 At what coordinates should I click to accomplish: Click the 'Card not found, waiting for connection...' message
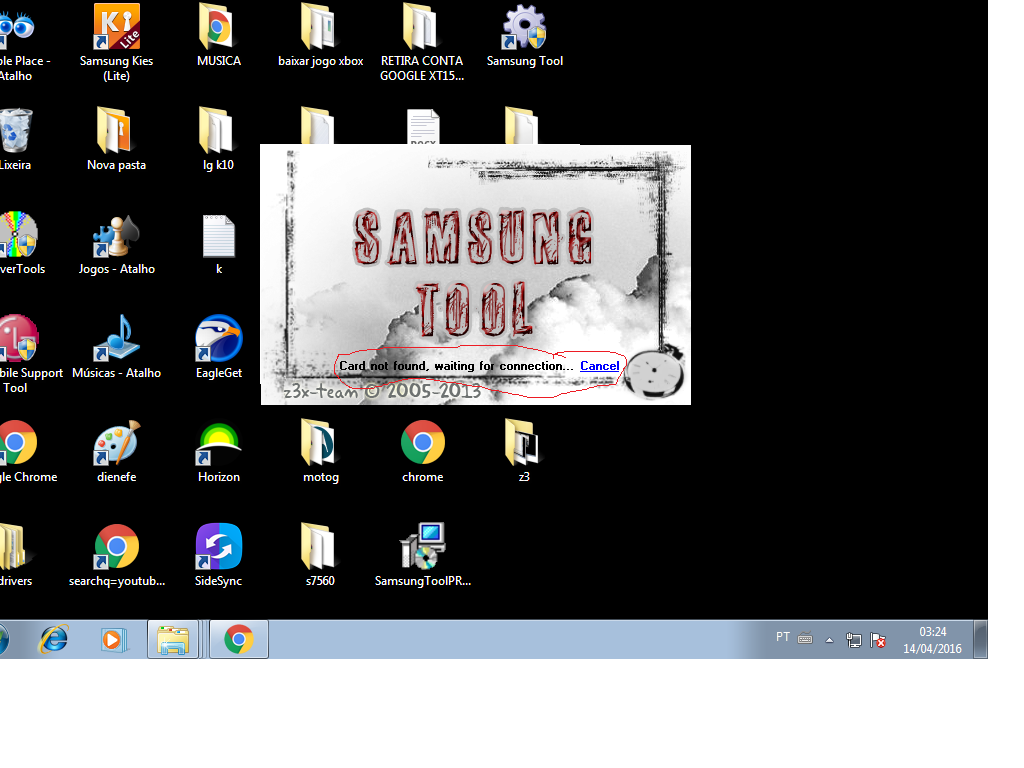pyautogui.click(x=456, y=366)
